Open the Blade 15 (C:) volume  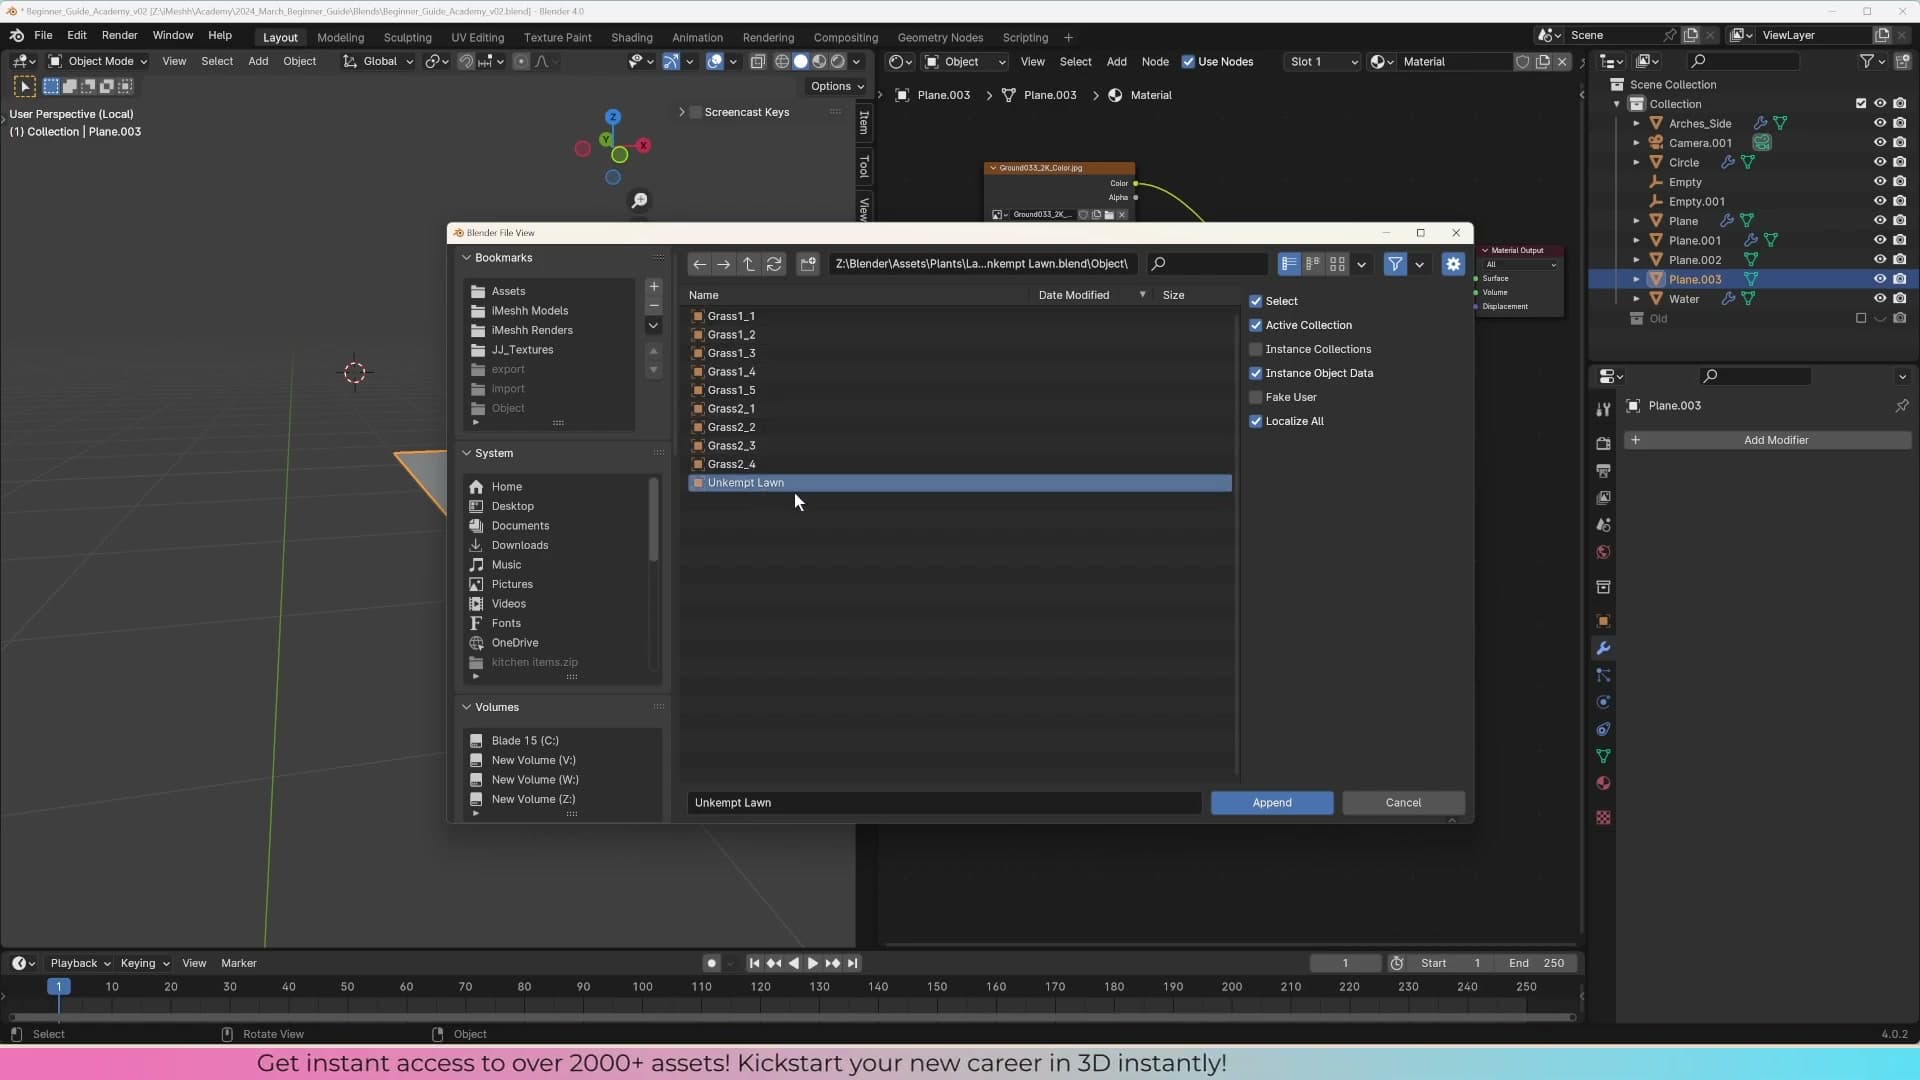point(525,741)
